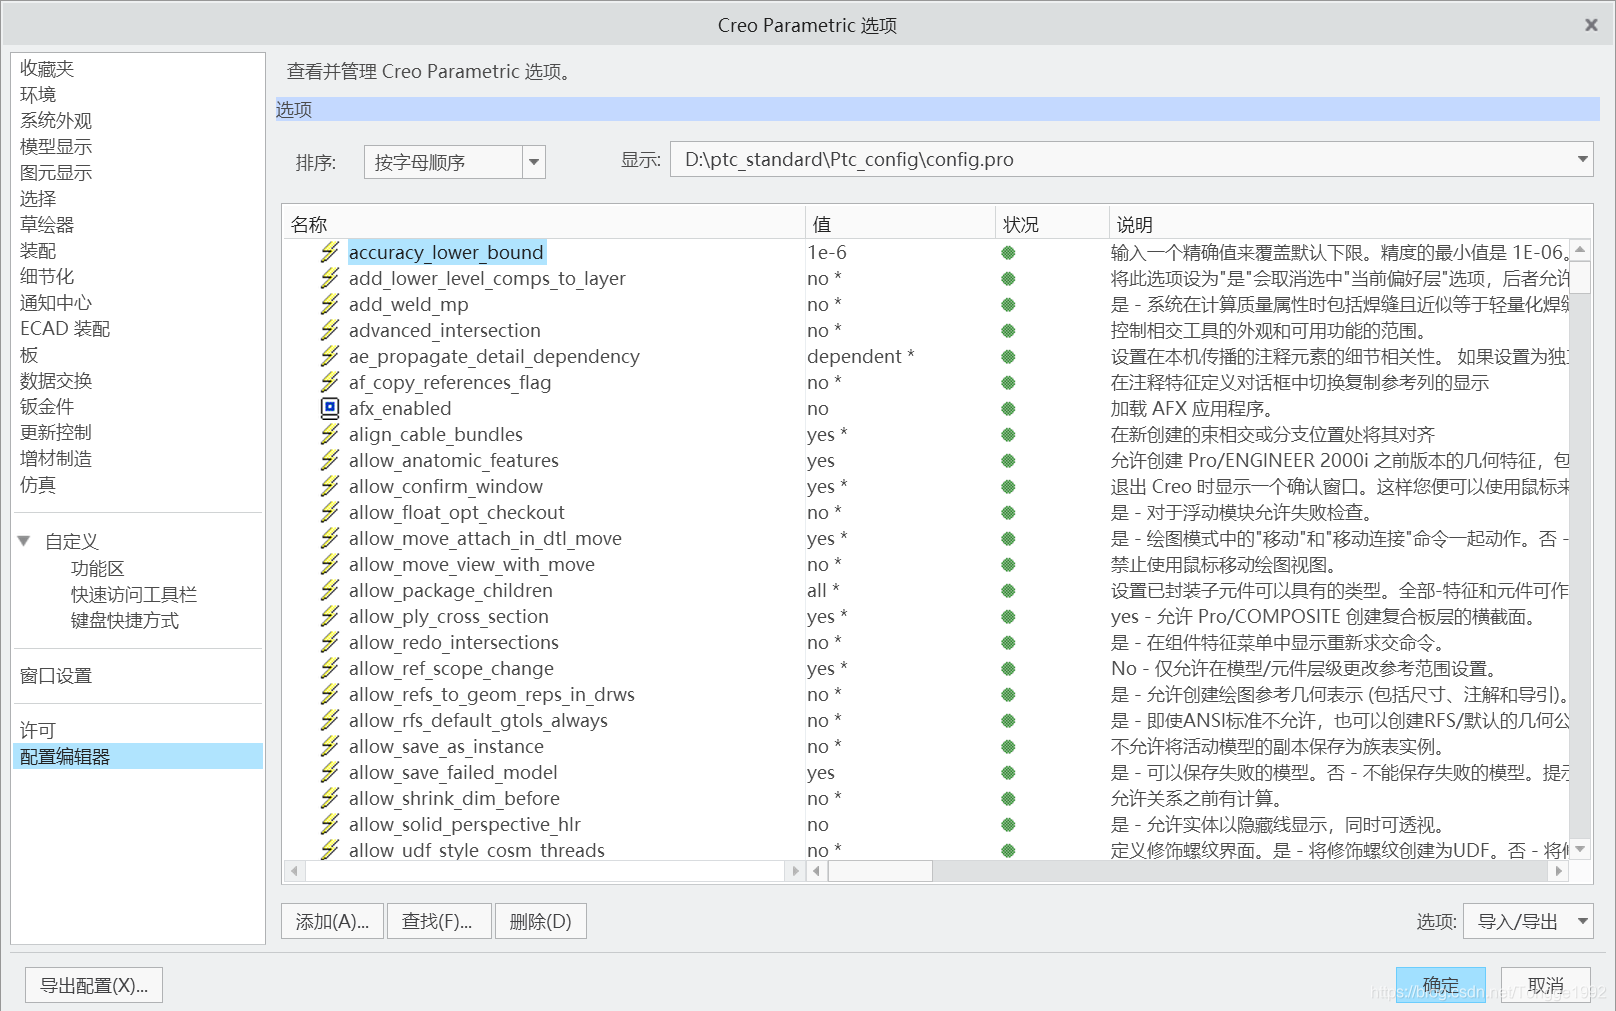Image resolution: width=1616 pixels, height=1011 pixels.
Task: Open 窗口设置 category
Action: tap(56, 675)
